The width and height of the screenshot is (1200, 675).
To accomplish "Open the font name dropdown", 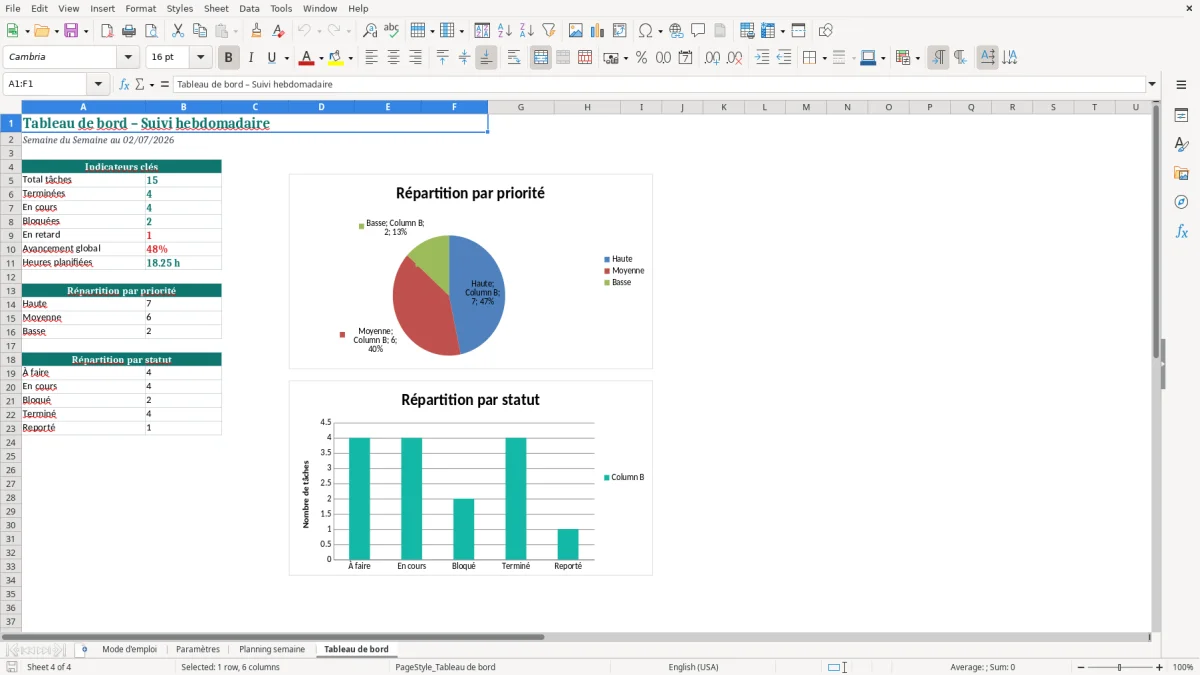I will [128, 58].
